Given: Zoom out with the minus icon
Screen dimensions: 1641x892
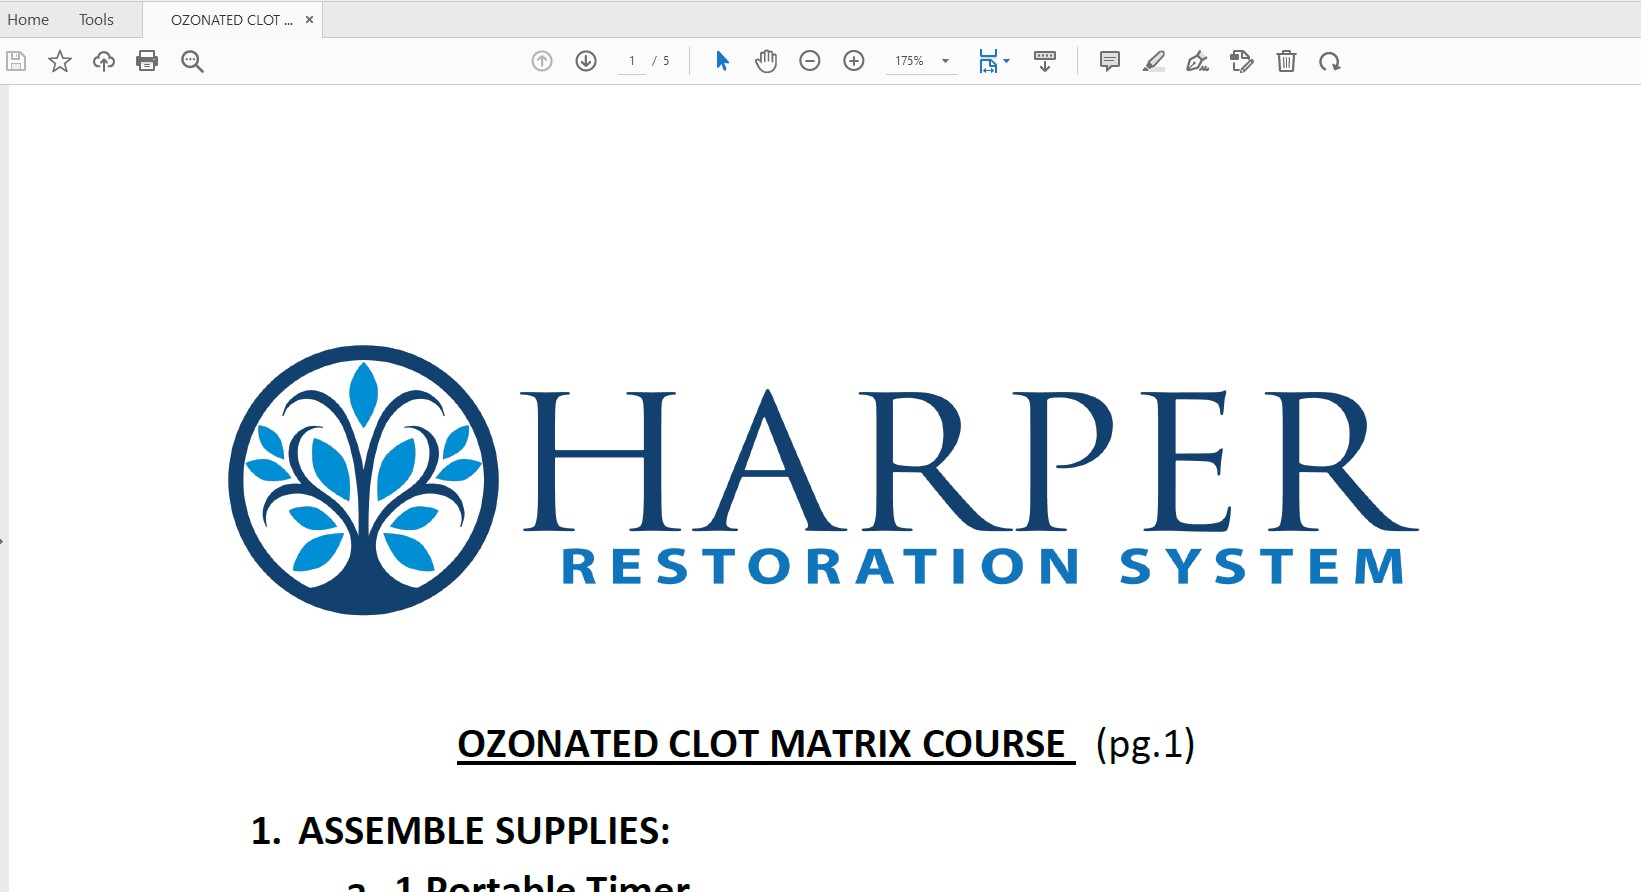Looking at the screenshot, I should coord(810,61).
